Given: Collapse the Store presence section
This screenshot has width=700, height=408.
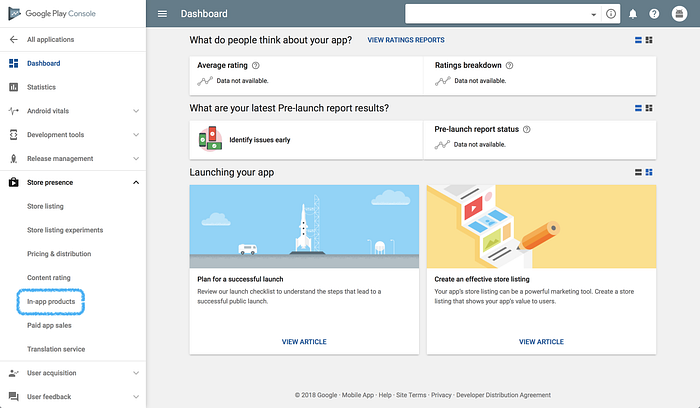Looking at the screenshot, I should [136, 183].
